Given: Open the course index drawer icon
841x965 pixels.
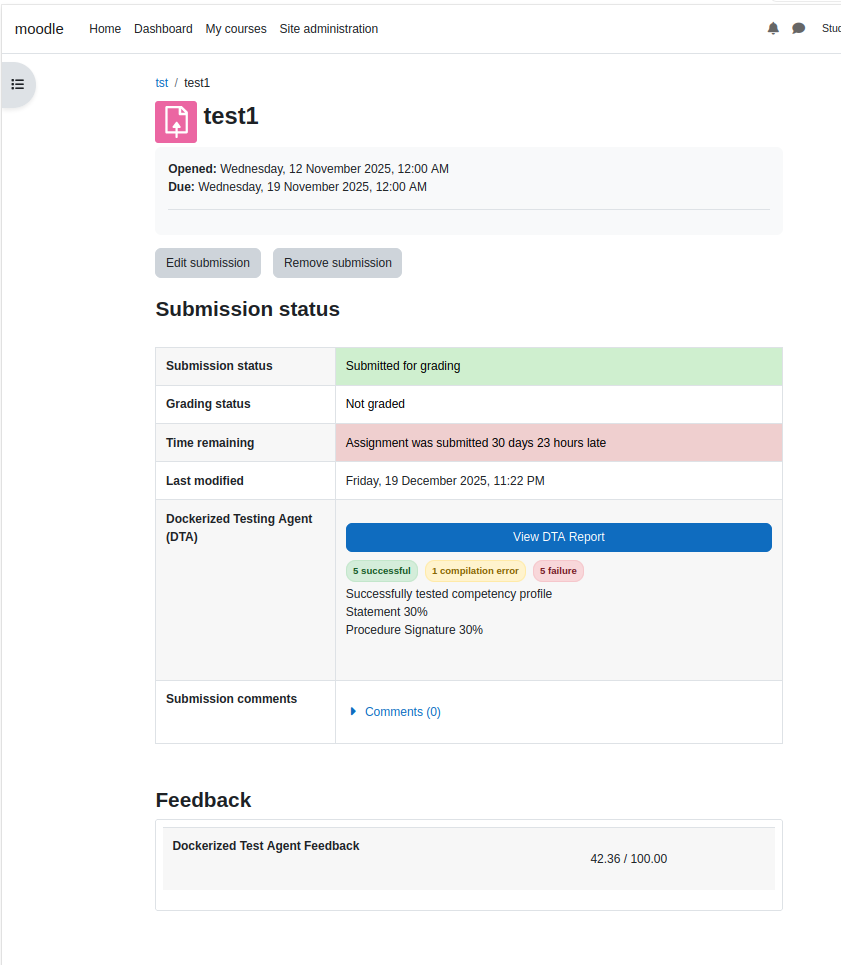Looking at the screenshot, I should tap(18, 84).
